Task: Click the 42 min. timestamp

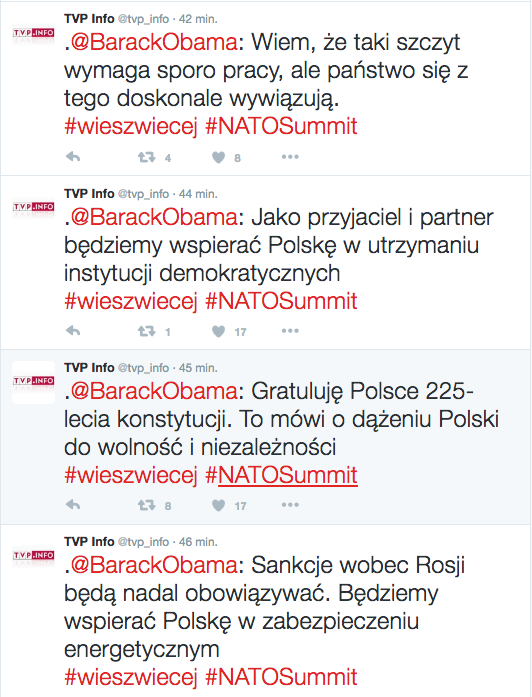Action: [x=198, y=19]
